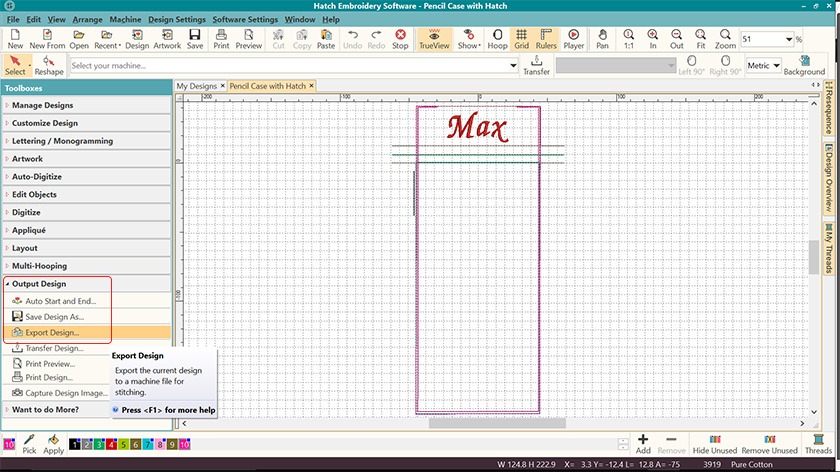
Task: Click the Pick color tool
Action: tap(29, 444)
